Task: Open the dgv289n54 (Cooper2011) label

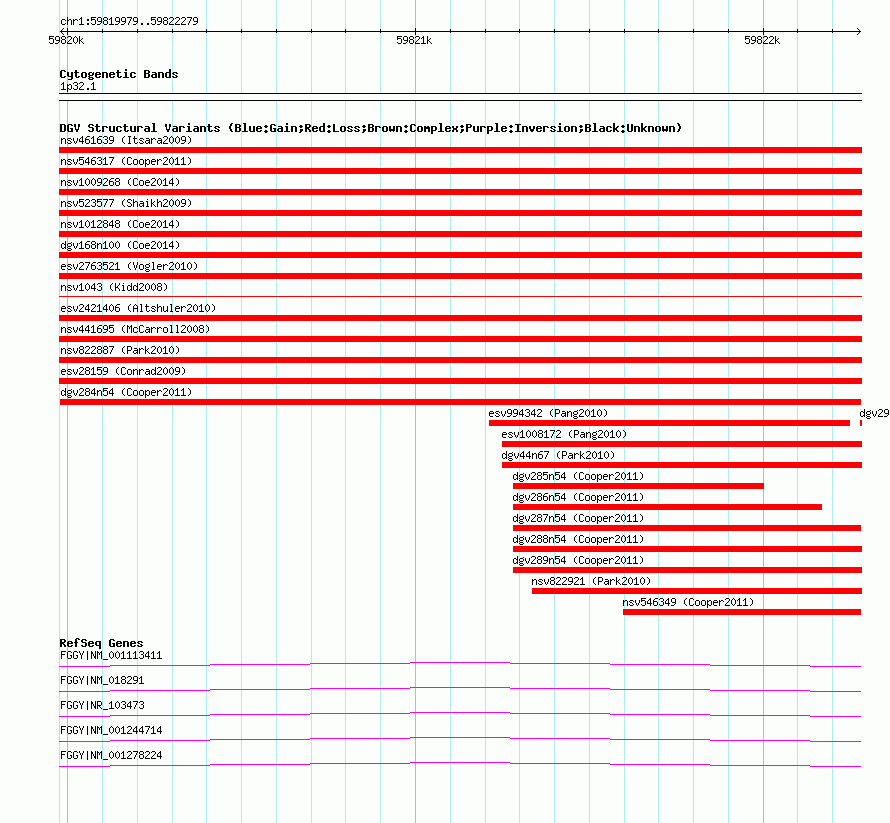Action: pyautogui.click(x=578, y=560)
